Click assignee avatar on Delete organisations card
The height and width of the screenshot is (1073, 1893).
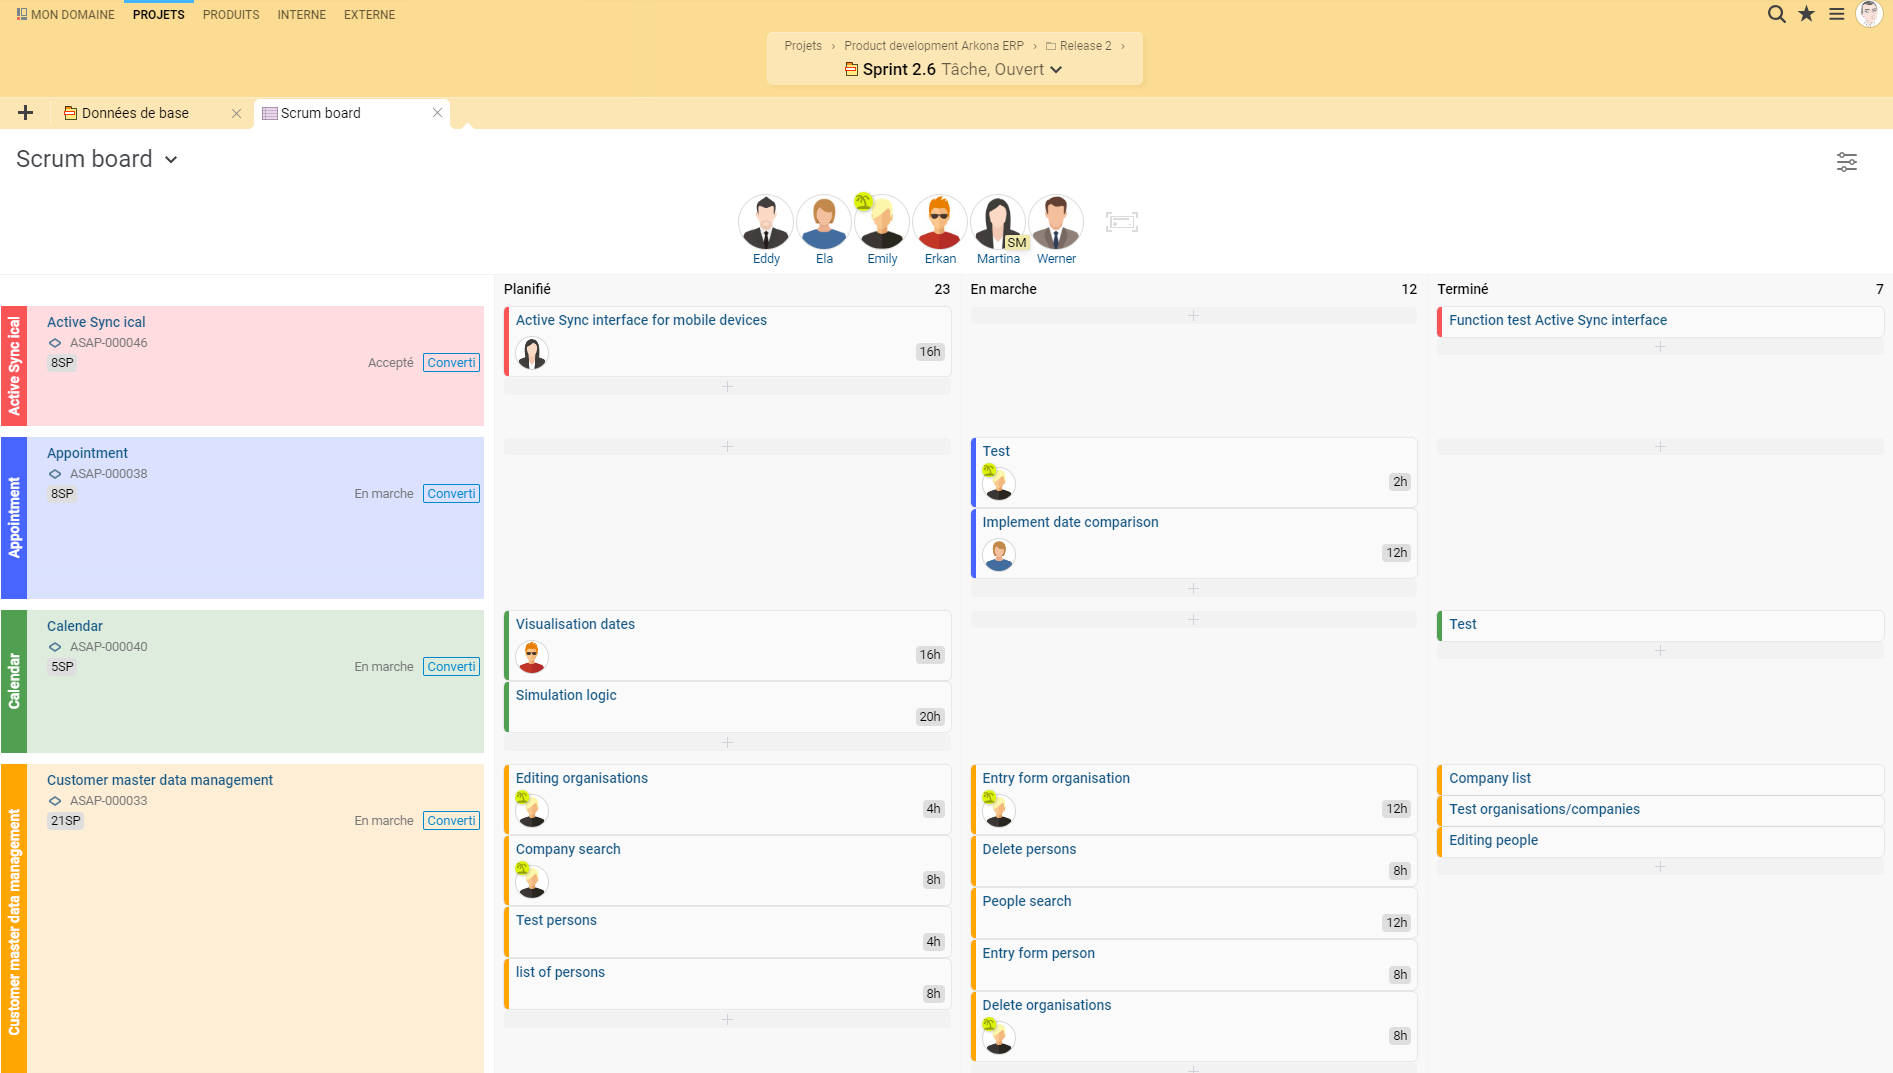[999, 1037]
